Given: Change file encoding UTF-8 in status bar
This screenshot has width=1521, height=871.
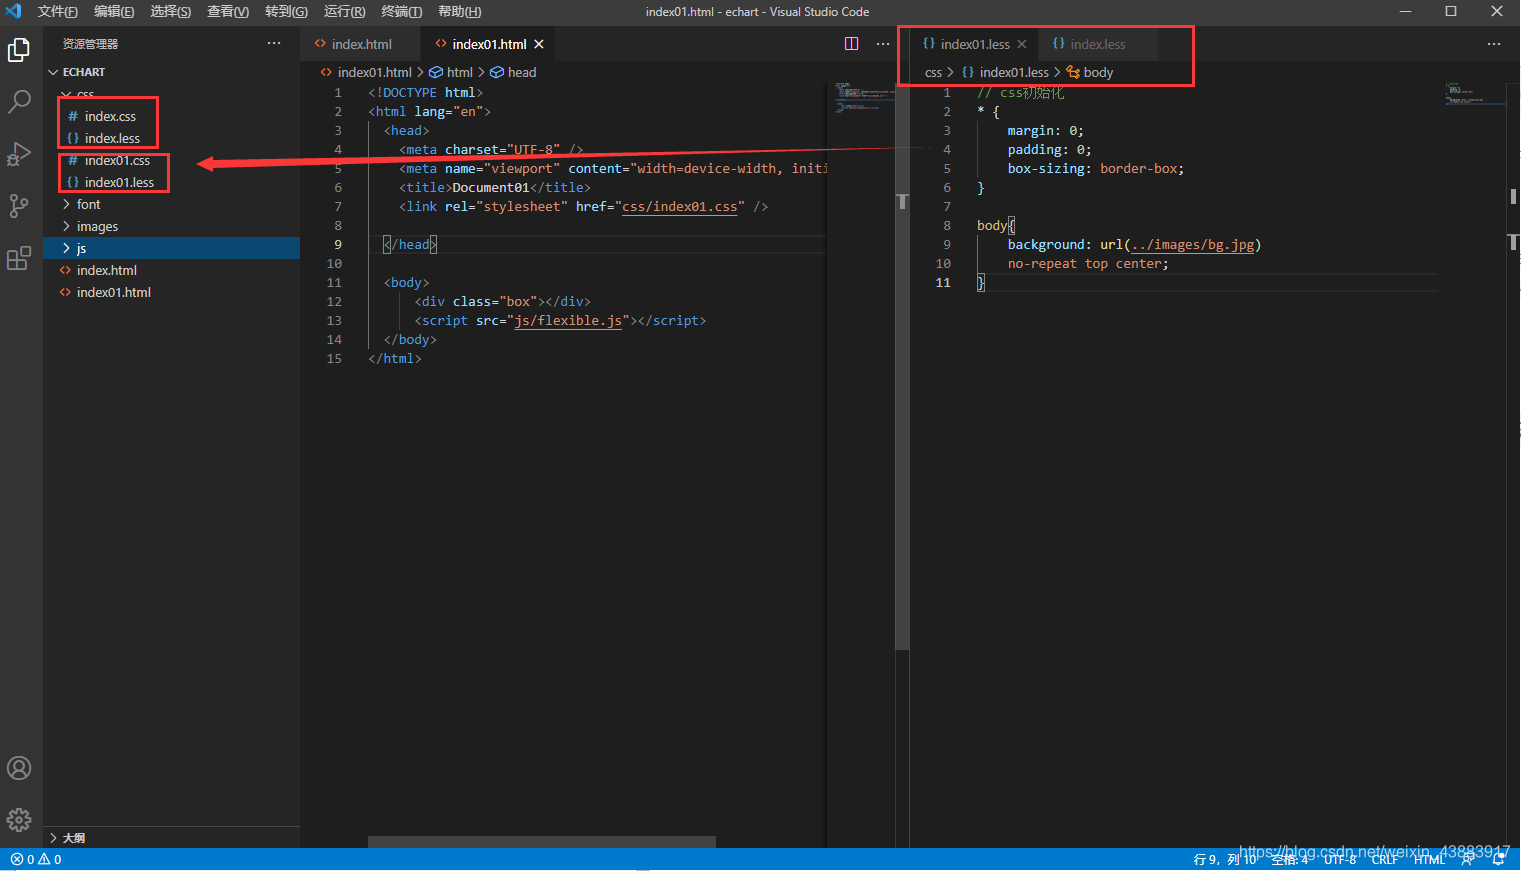Looking at the screenshot, I should (x=1340, y=859).
